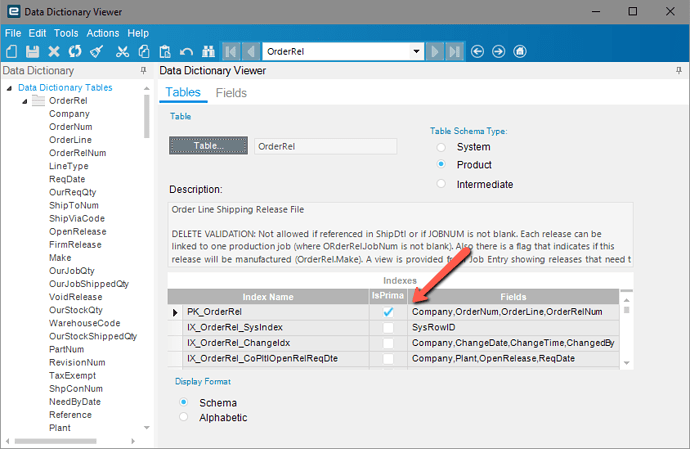Select row marker for PK_OrderRel index
690x449 pixels.
click(175, 312)
